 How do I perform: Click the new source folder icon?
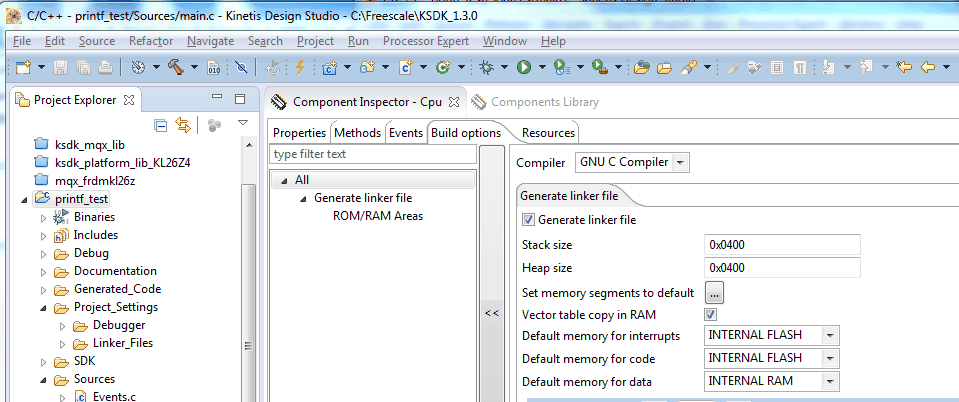coord(367,67)
